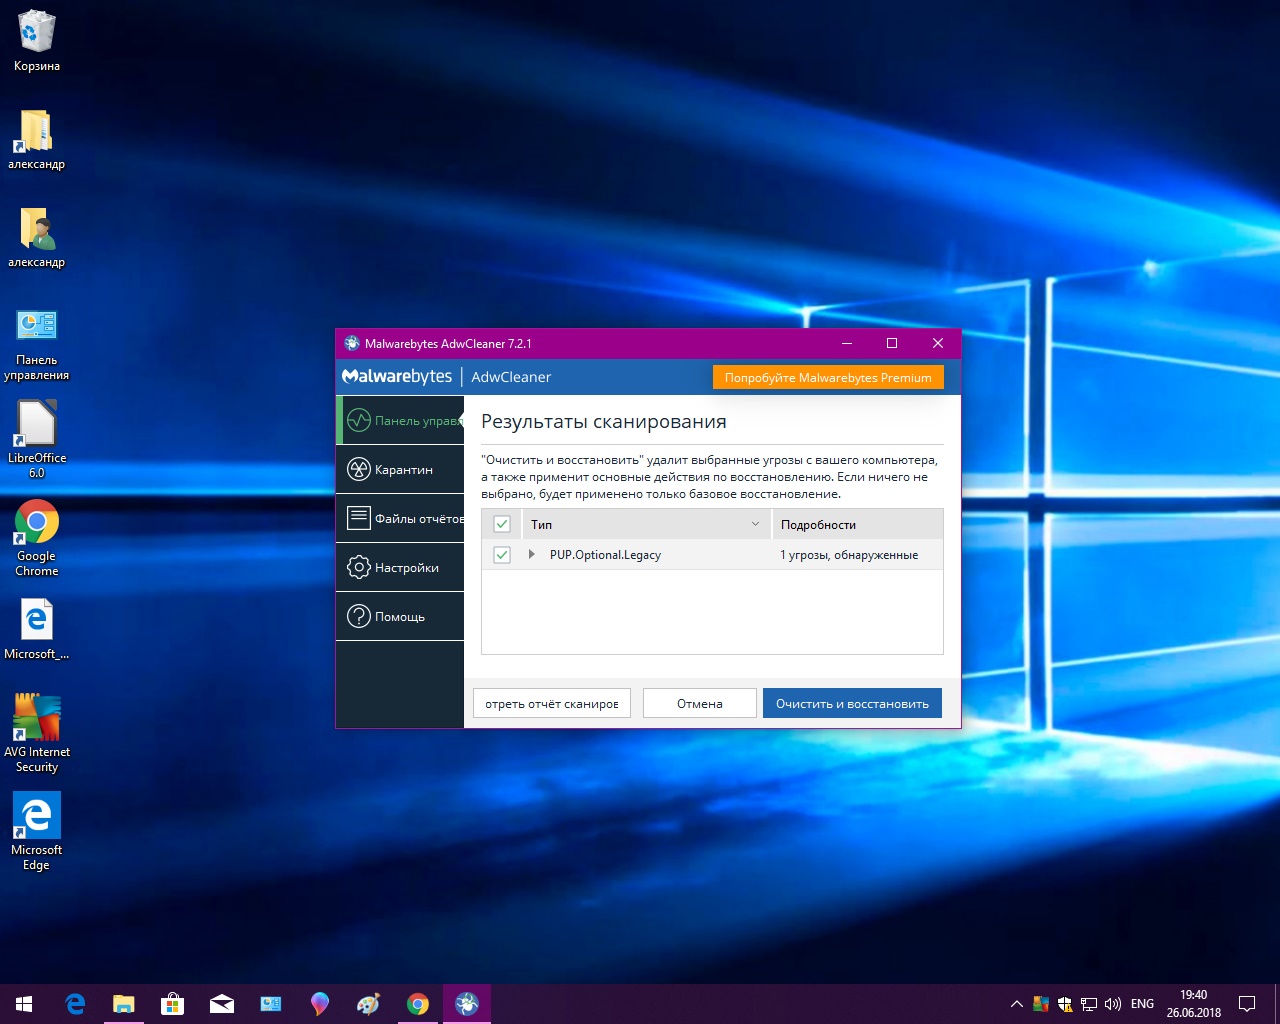
Task: Toggle the select-all checkbox in table header
Action: tap(502, 524)
